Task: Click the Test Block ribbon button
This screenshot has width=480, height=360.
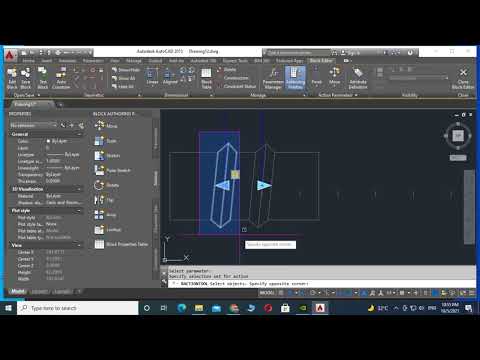Action: point(43,78)
